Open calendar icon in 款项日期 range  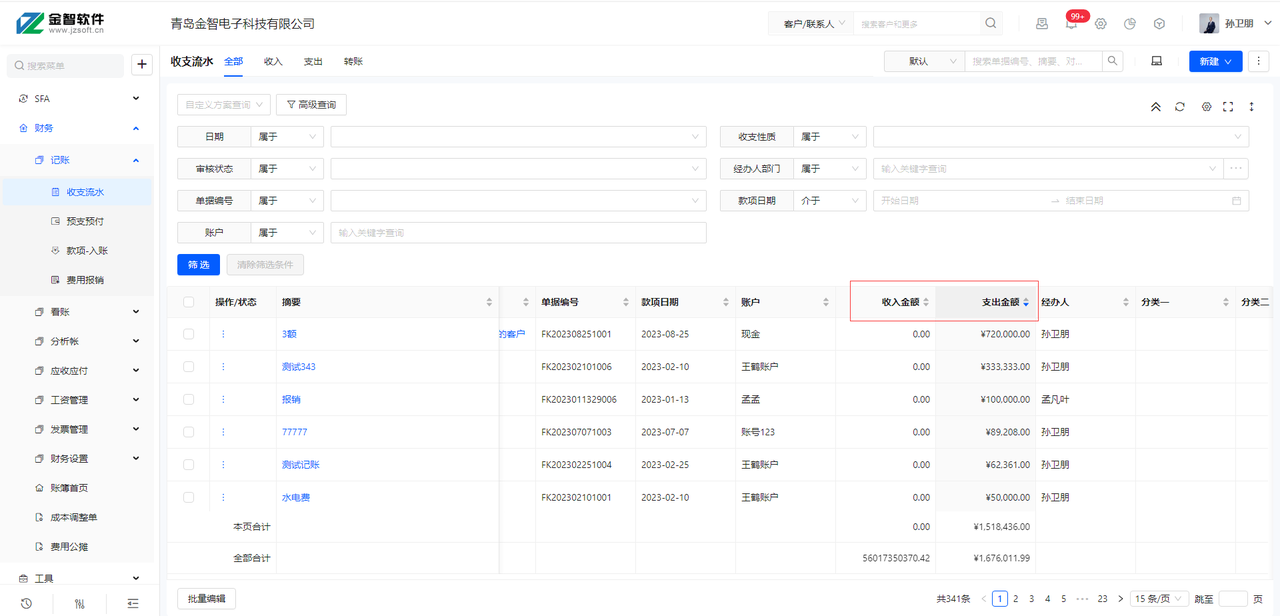pos(1237,201)
